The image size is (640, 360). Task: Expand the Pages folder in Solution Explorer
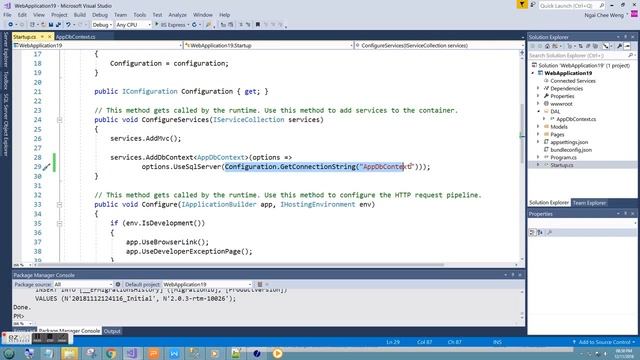[538, 134]
